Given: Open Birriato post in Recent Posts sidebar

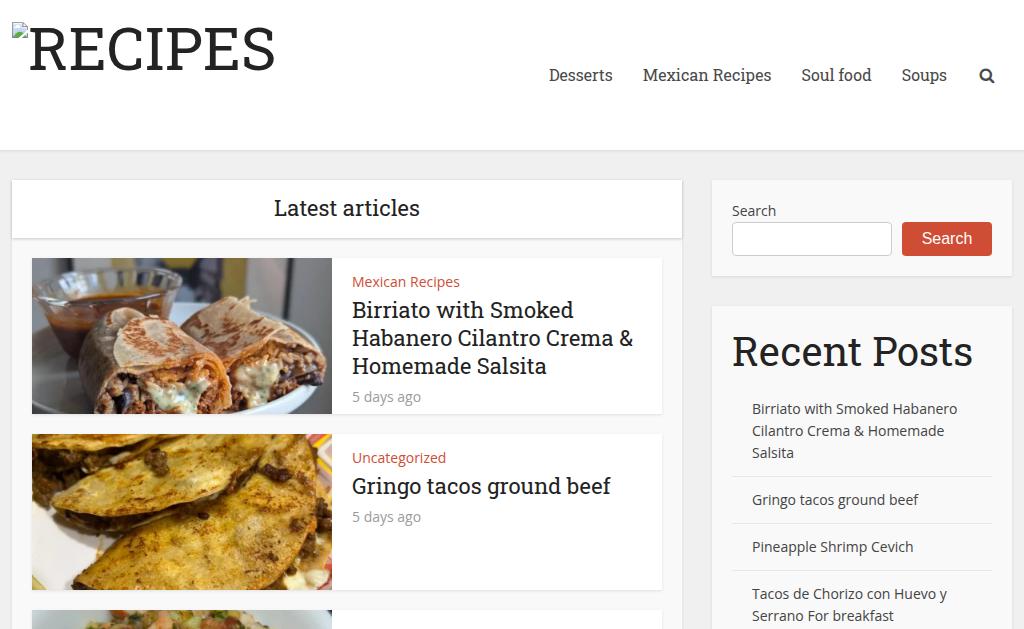Looking at the screenshot, I should (x=854, y=430).
